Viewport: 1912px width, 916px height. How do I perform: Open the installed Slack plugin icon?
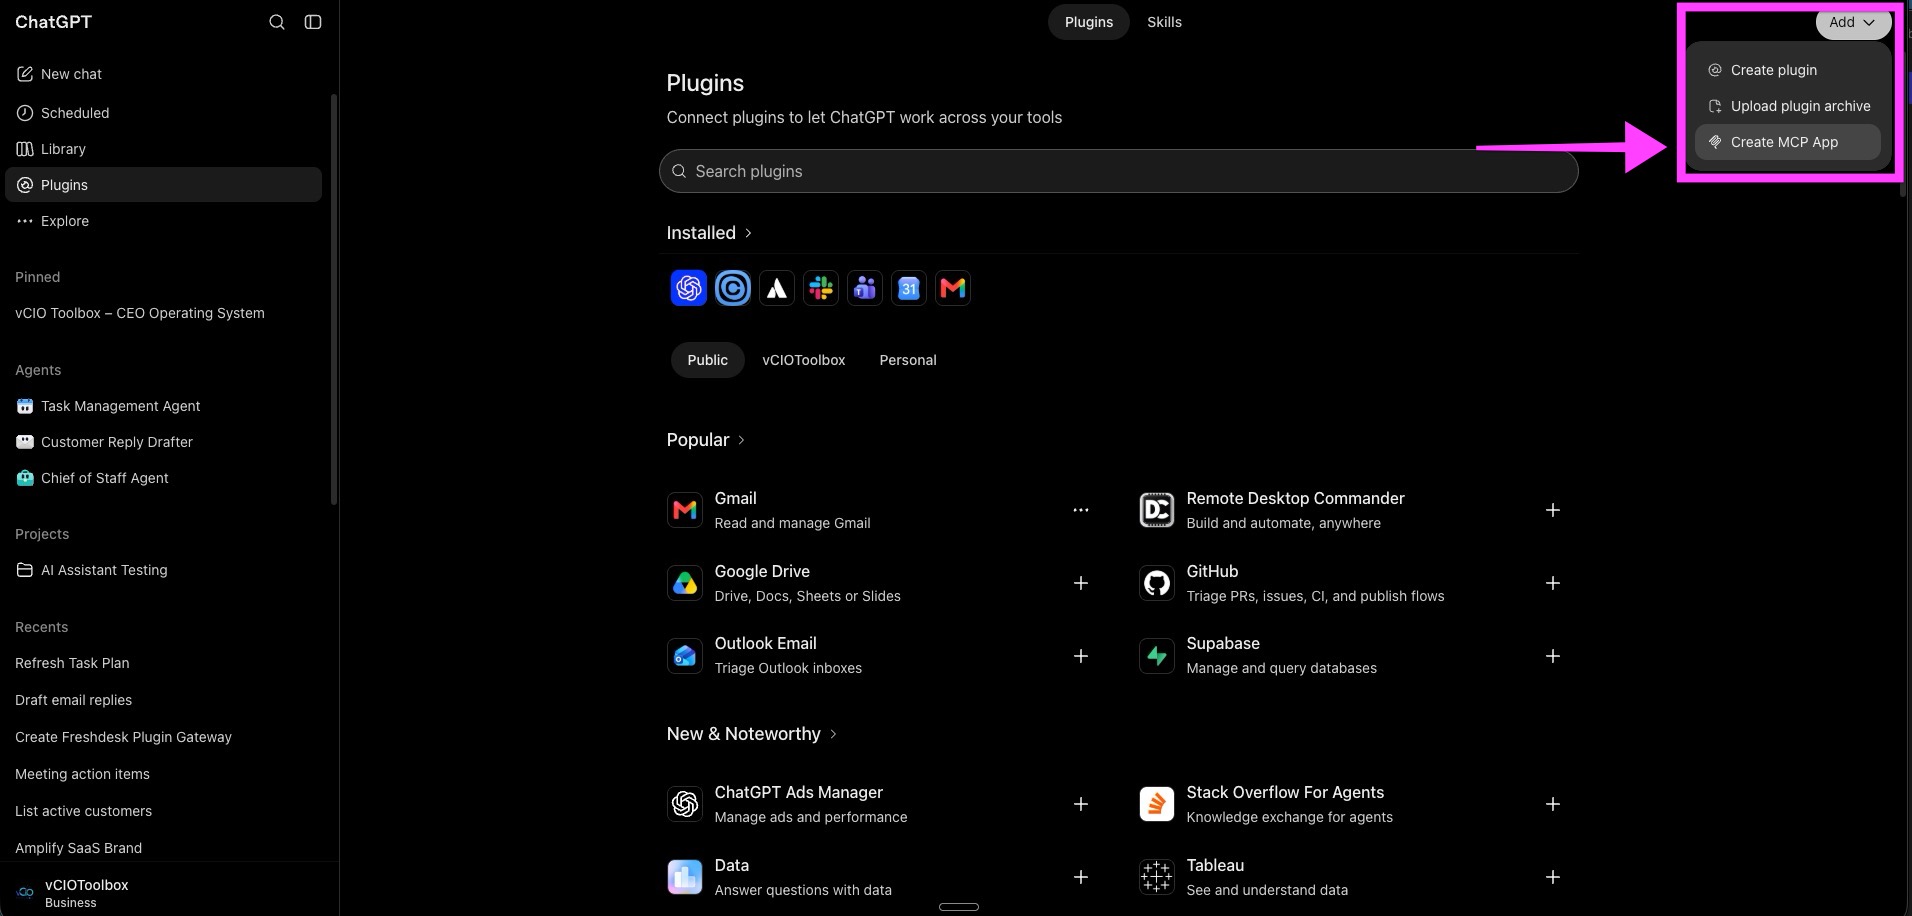[821, 288]
